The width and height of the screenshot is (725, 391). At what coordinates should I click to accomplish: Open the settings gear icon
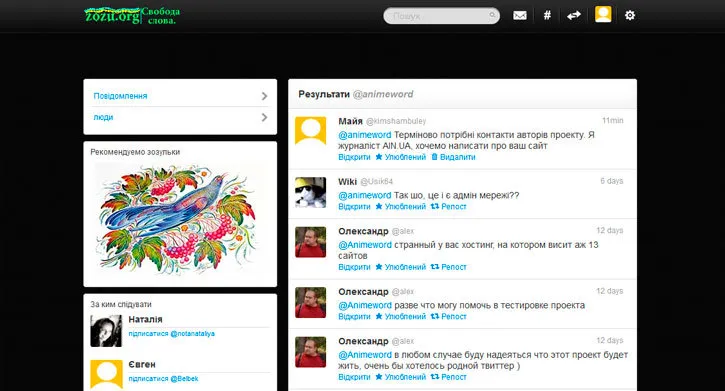[630, 16]
